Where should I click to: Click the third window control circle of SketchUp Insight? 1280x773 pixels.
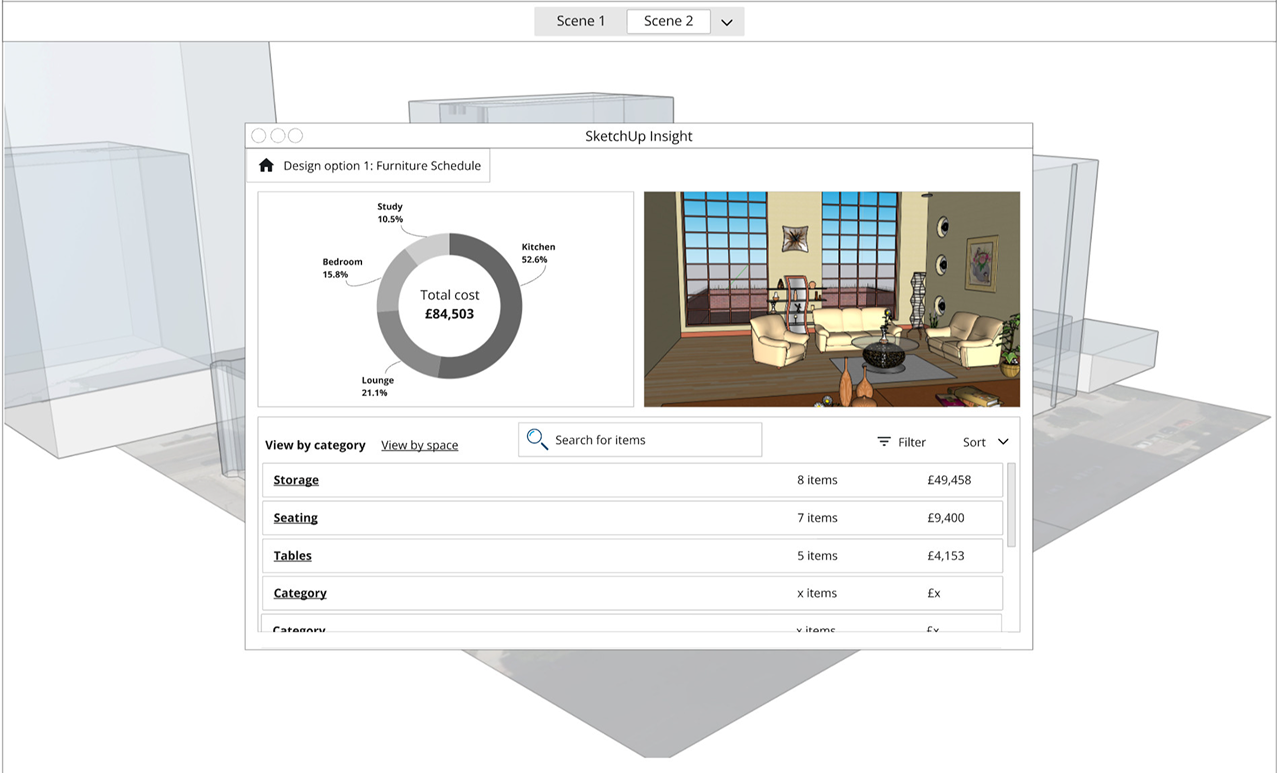295,136
